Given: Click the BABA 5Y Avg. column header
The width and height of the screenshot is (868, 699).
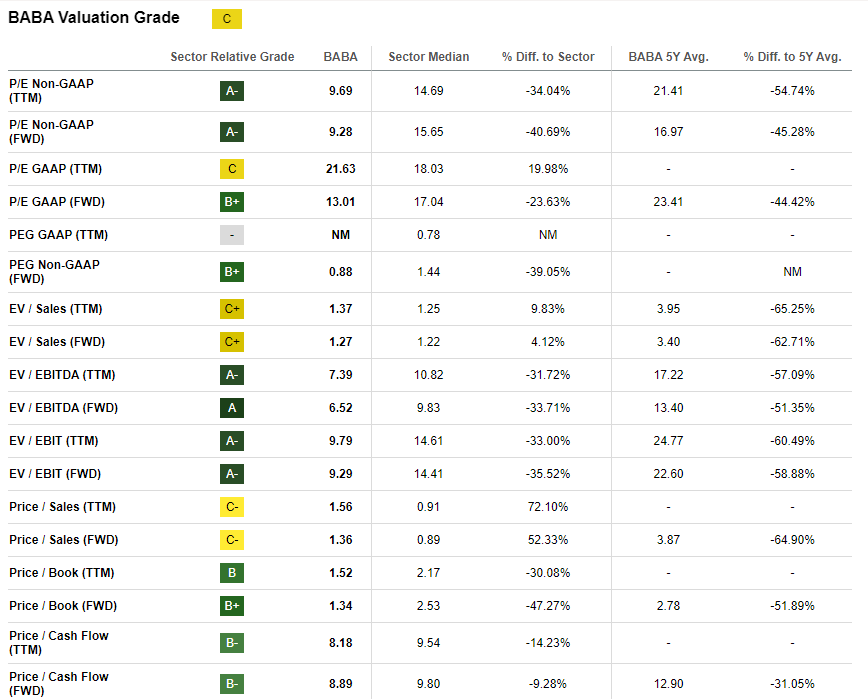Looking at the screenshot, I should pos(668,57).
